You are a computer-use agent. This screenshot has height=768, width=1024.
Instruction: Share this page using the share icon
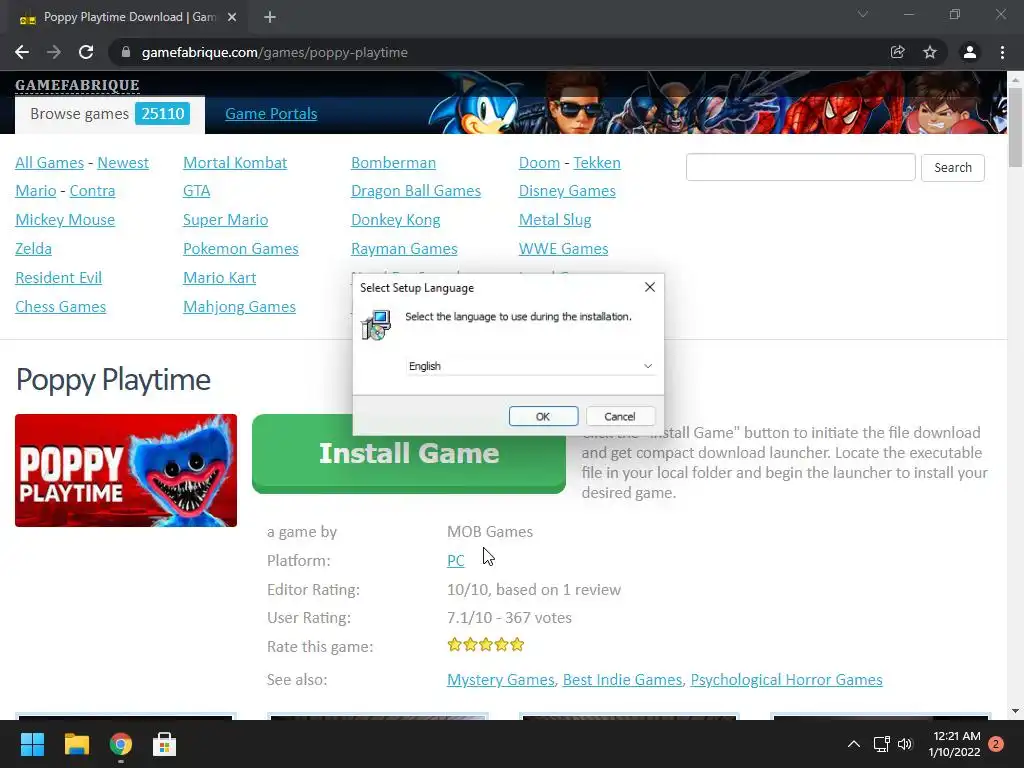[898, 52]
